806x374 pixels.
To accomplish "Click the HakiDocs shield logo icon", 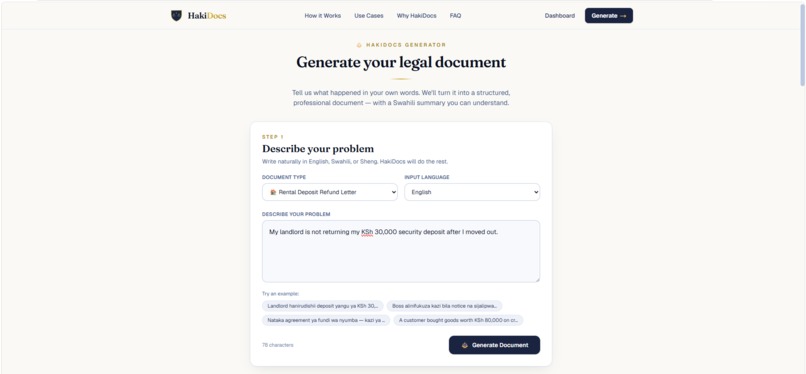I will (176, 15).
